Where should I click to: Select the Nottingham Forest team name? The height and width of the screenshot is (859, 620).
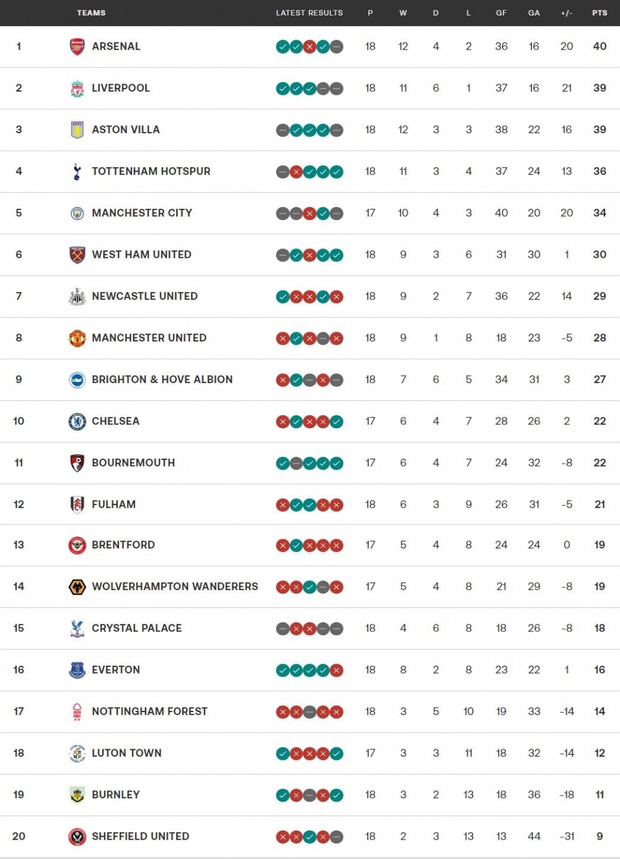coord(149,711)
